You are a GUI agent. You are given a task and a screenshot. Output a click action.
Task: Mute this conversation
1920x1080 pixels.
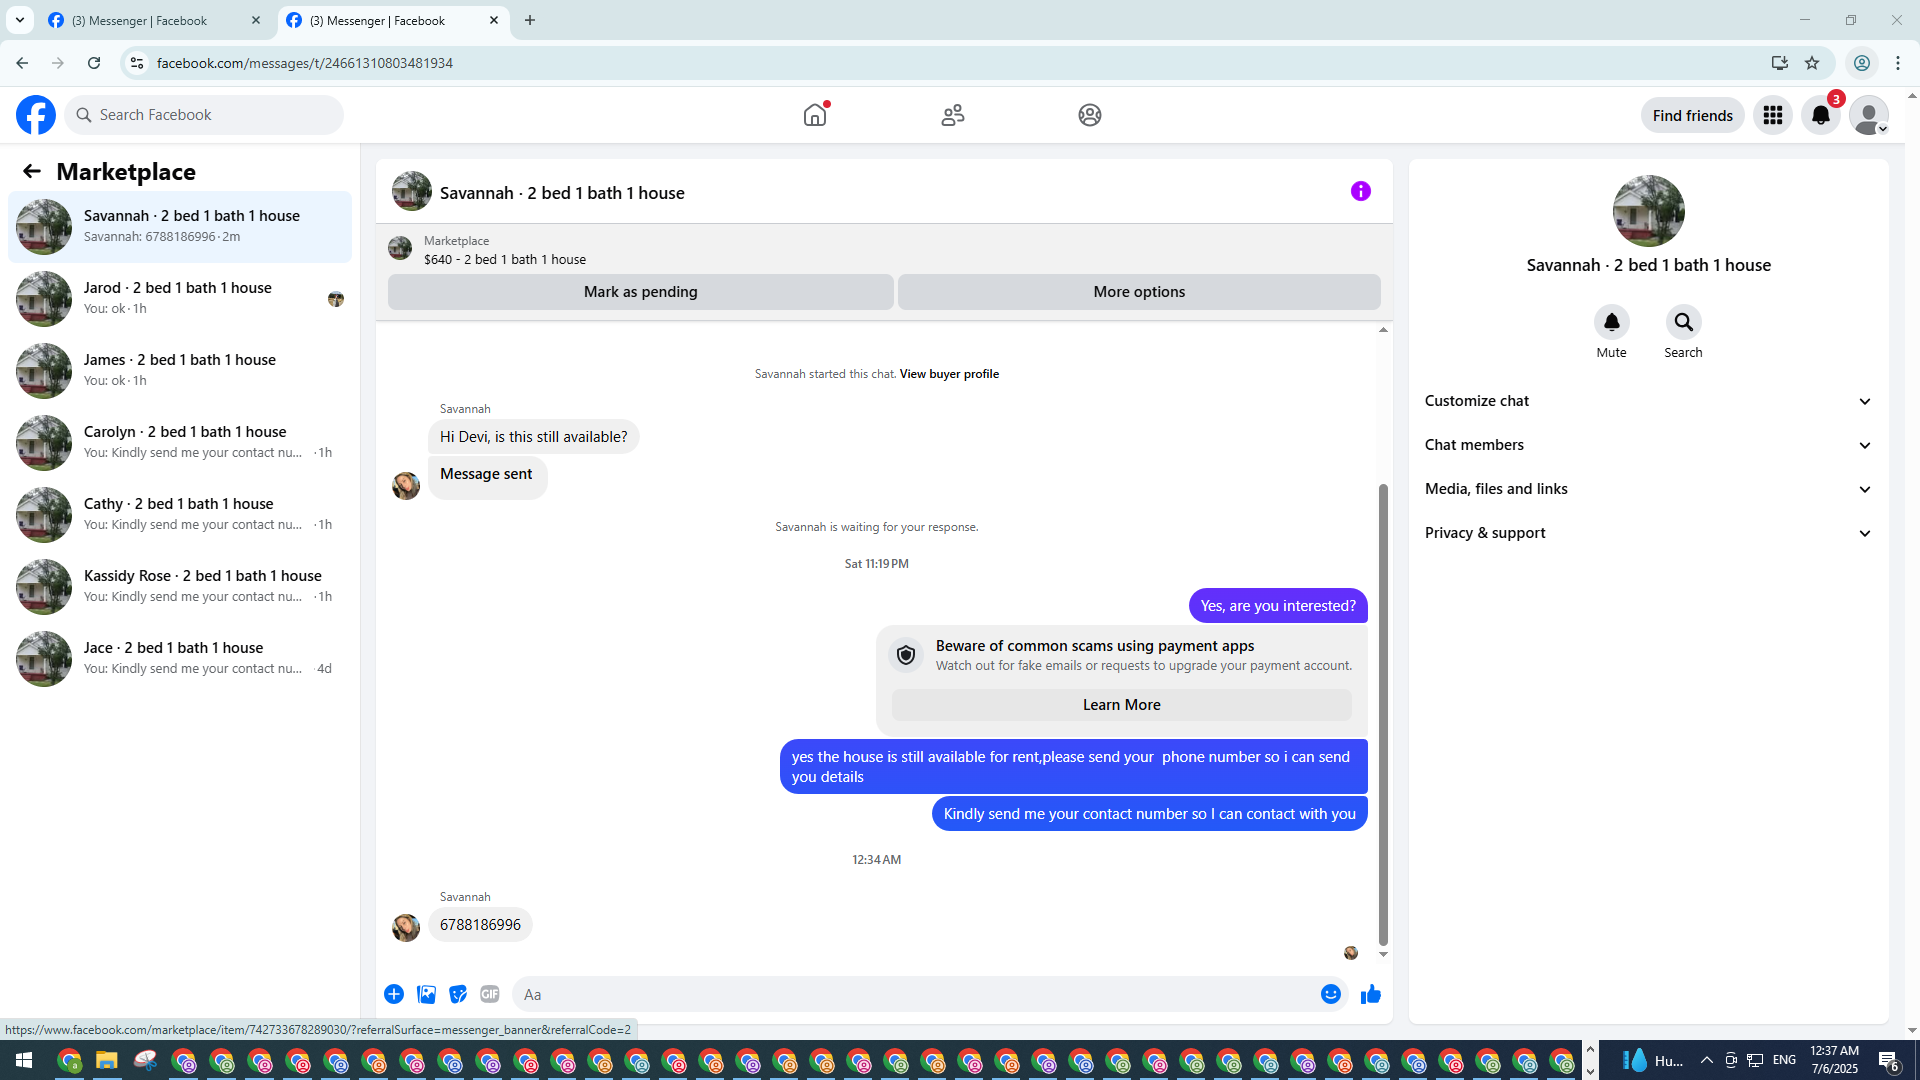[x=1611, y=323]
